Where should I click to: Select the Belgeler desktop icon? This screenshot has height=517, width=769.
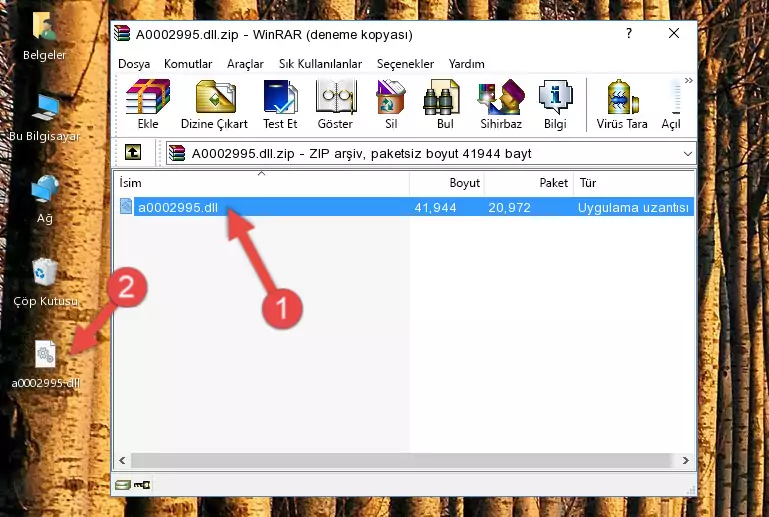pyautogui.click(x=44, y=36)
